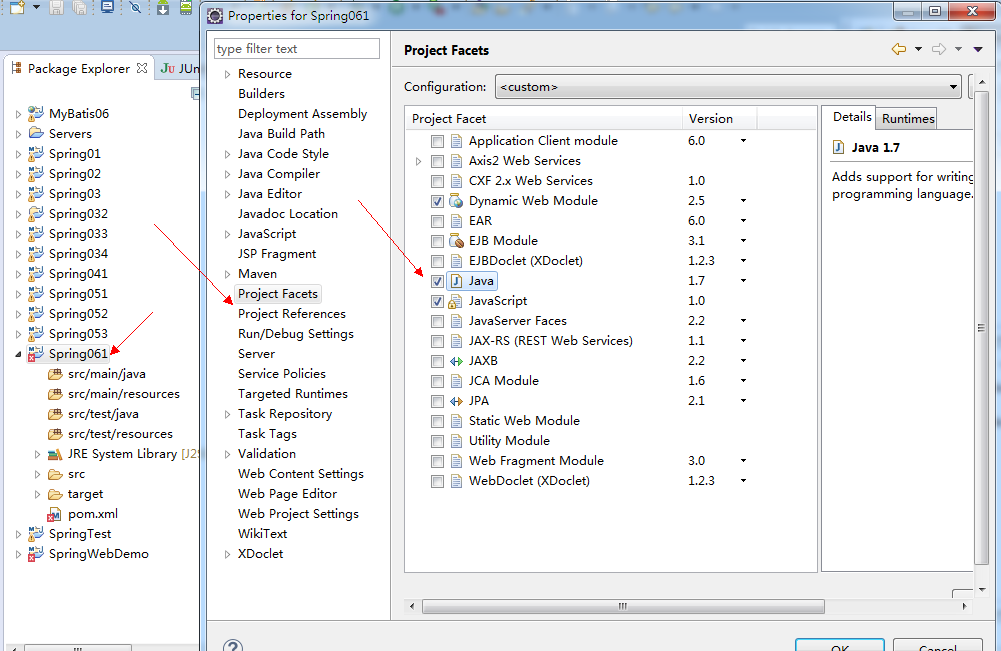The height and width of the screenshot is (651, 1001).
Task: Open the Dynamic Web Module version 2.5 dropdown
Action: [743, 201]
